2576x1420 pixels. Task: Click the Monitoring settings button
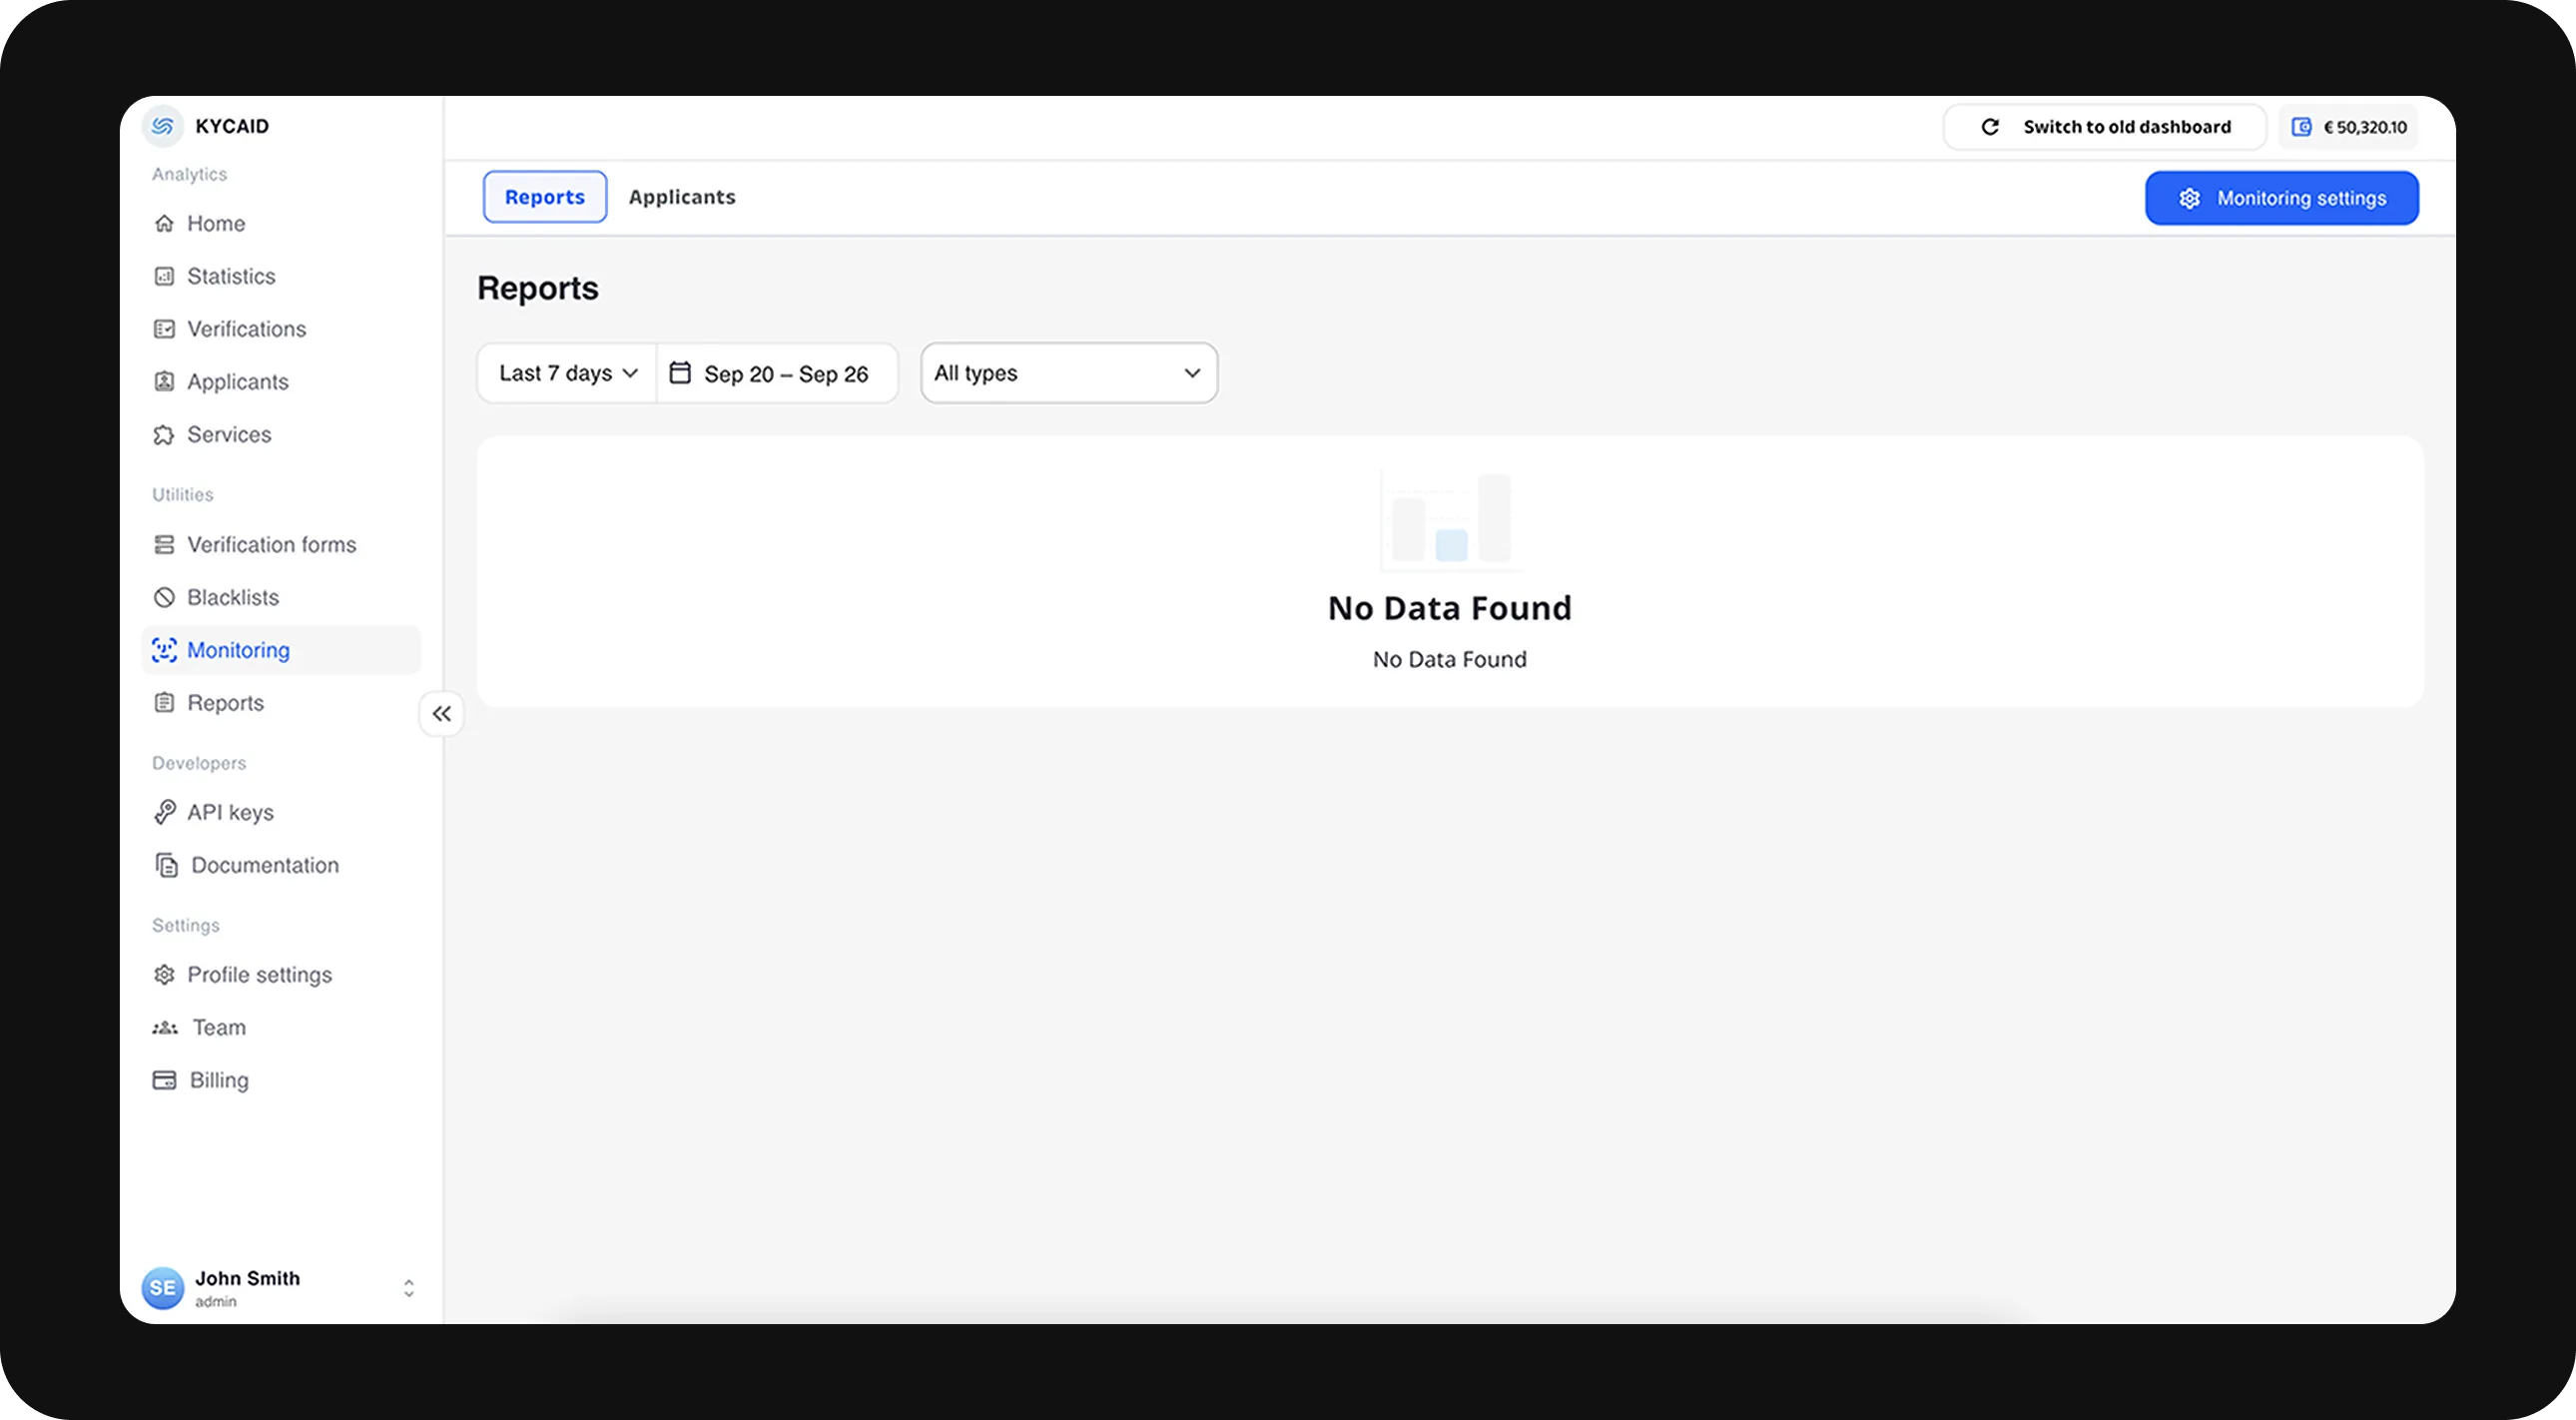tap(2280, 198)
